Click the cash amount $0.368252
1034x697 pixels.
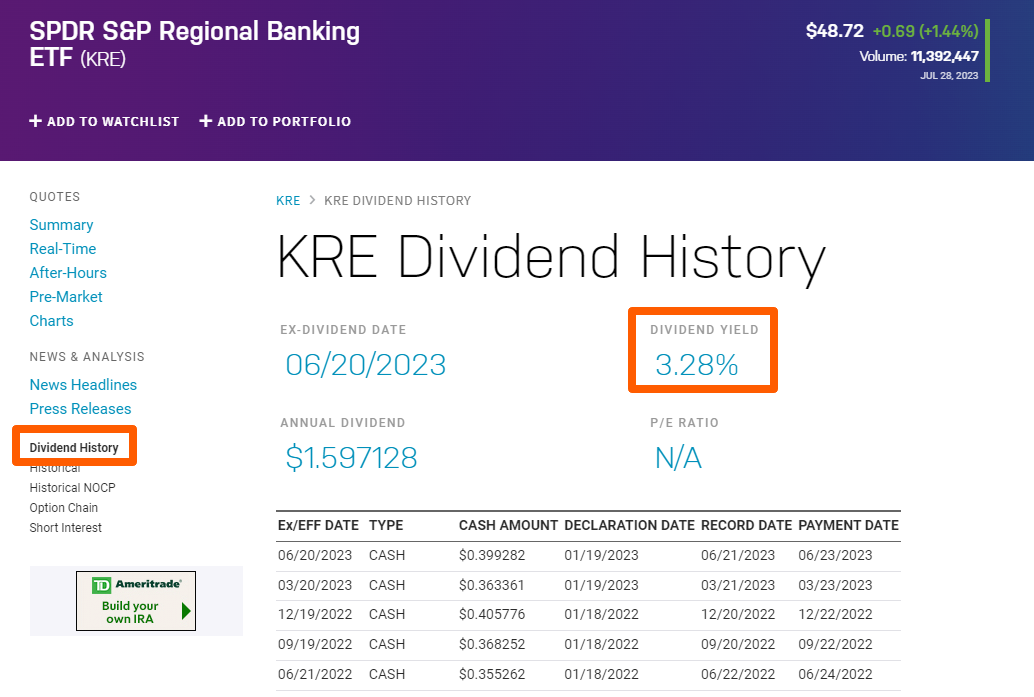pyautogui.click(x=492, y=644)
